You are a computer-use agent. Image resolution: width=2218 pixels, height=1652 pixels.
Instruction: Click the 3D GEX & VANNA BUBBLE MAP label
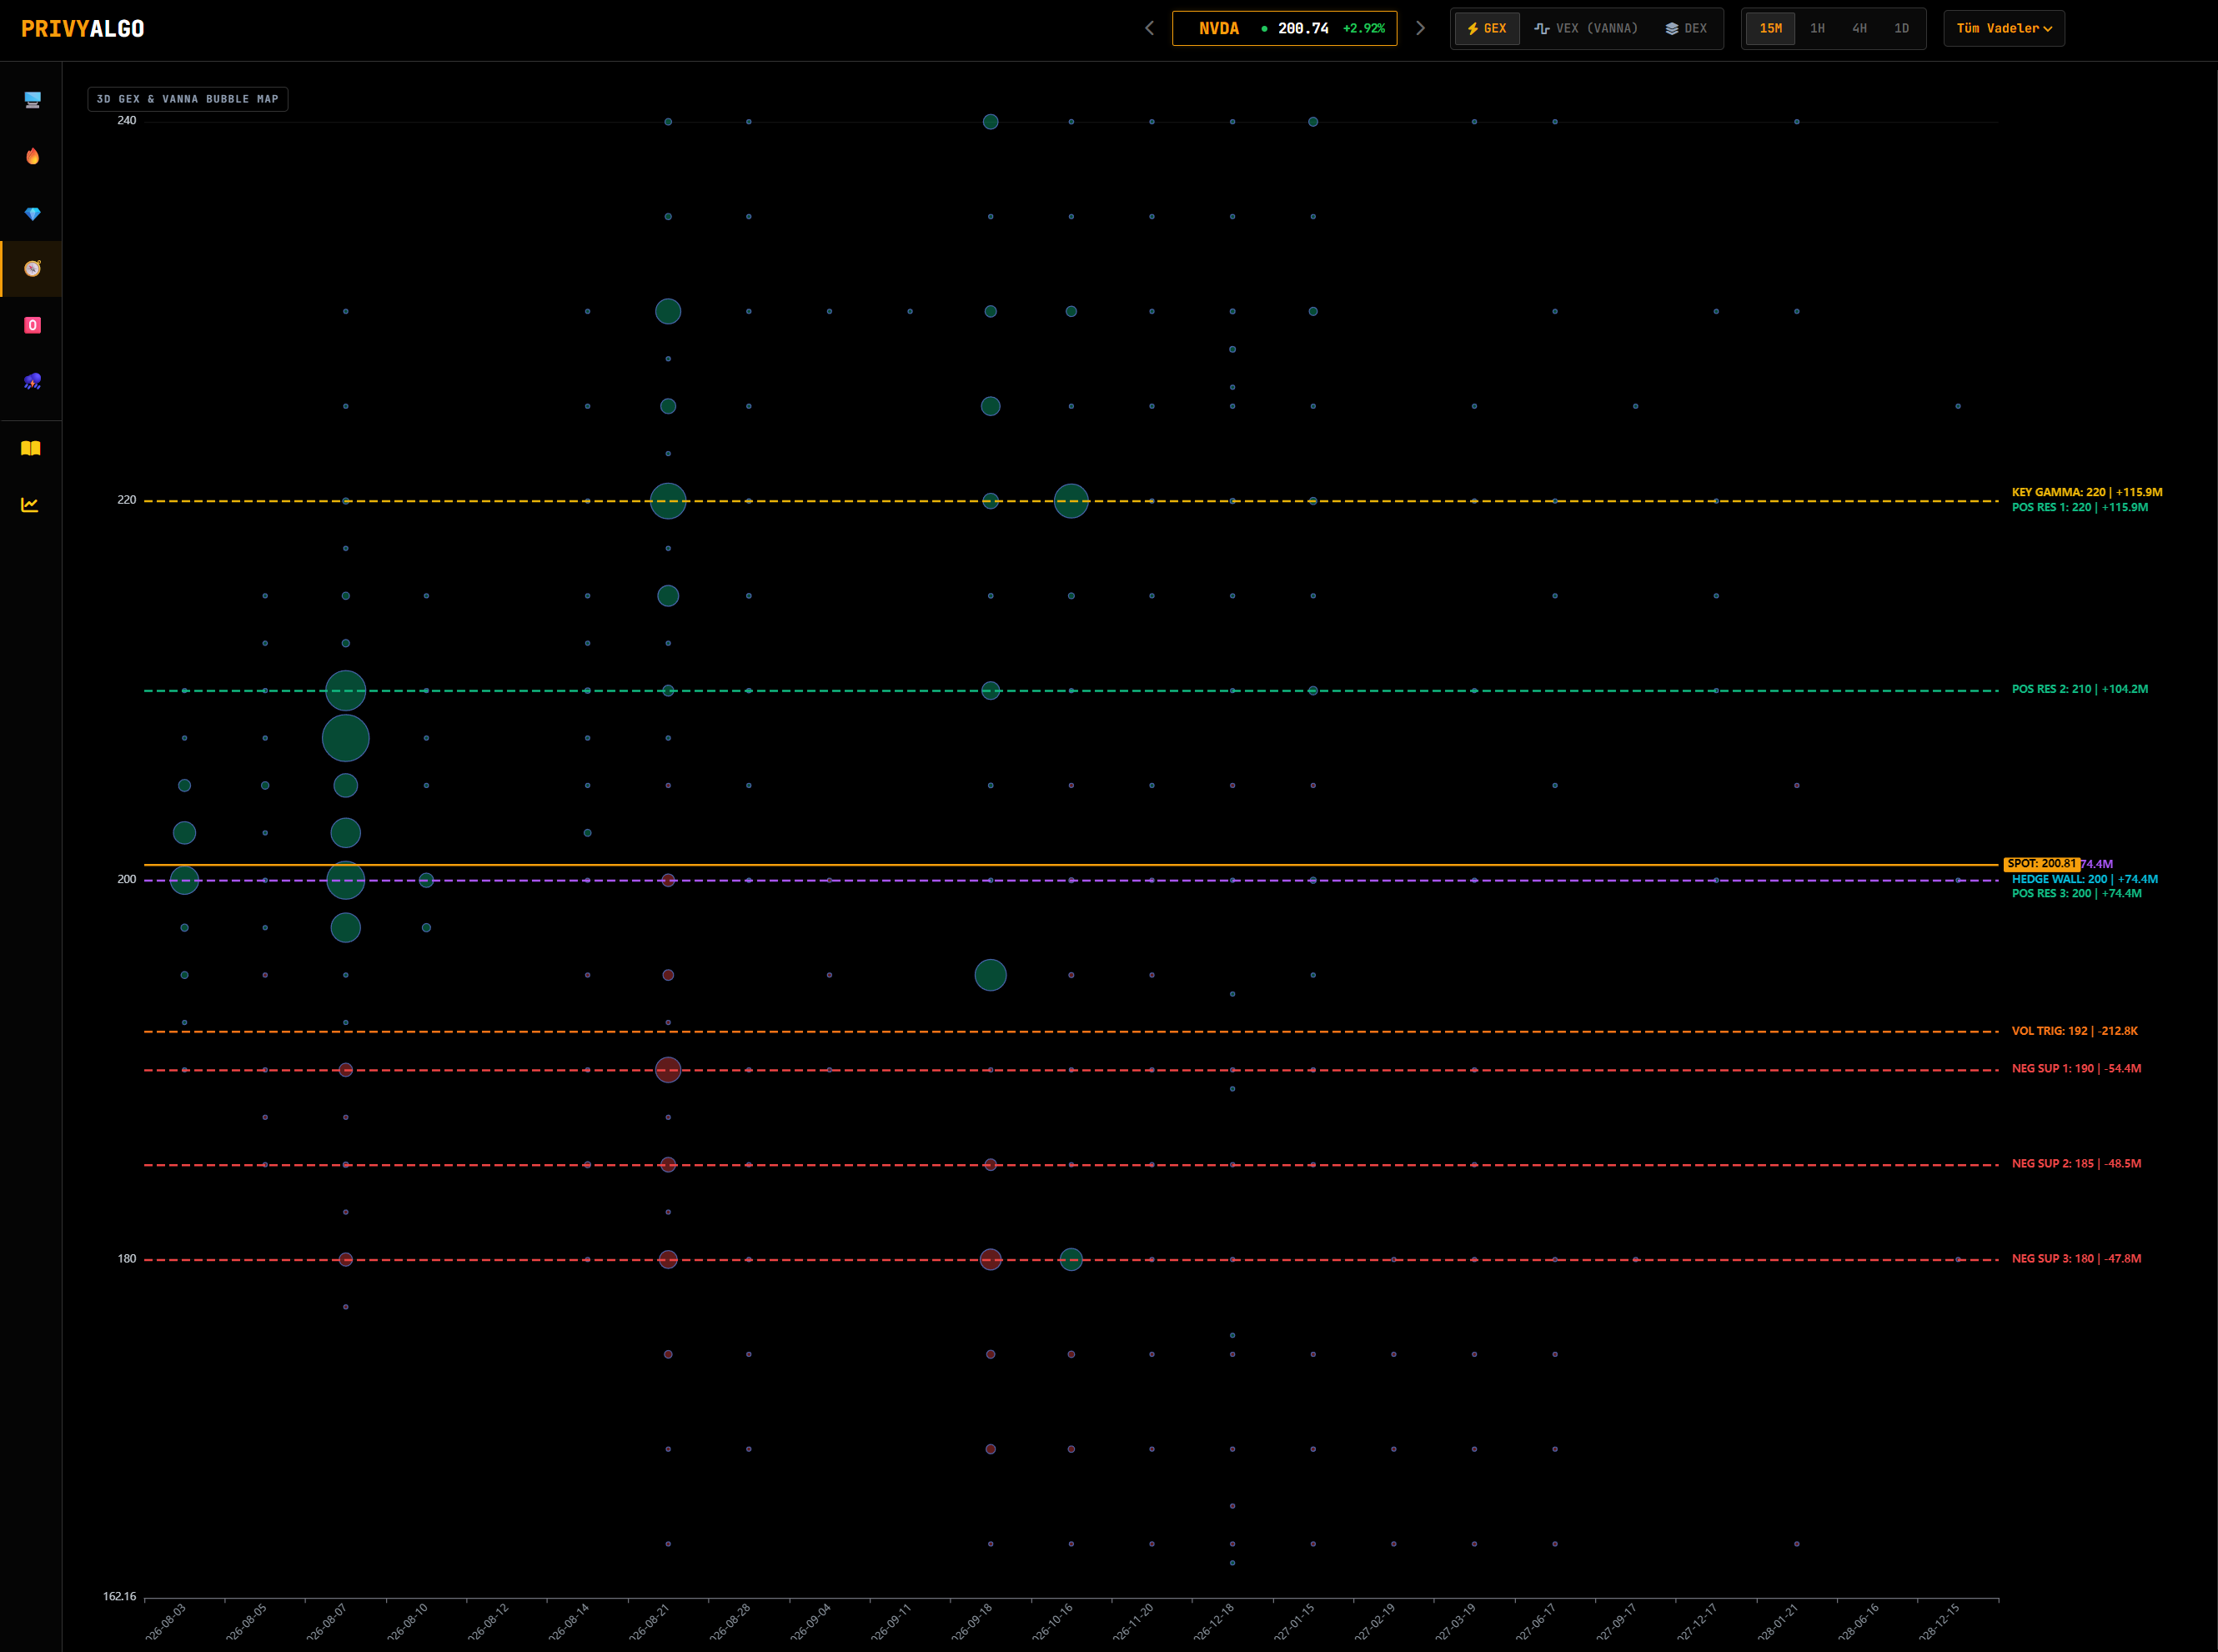(x=188, y=99)
